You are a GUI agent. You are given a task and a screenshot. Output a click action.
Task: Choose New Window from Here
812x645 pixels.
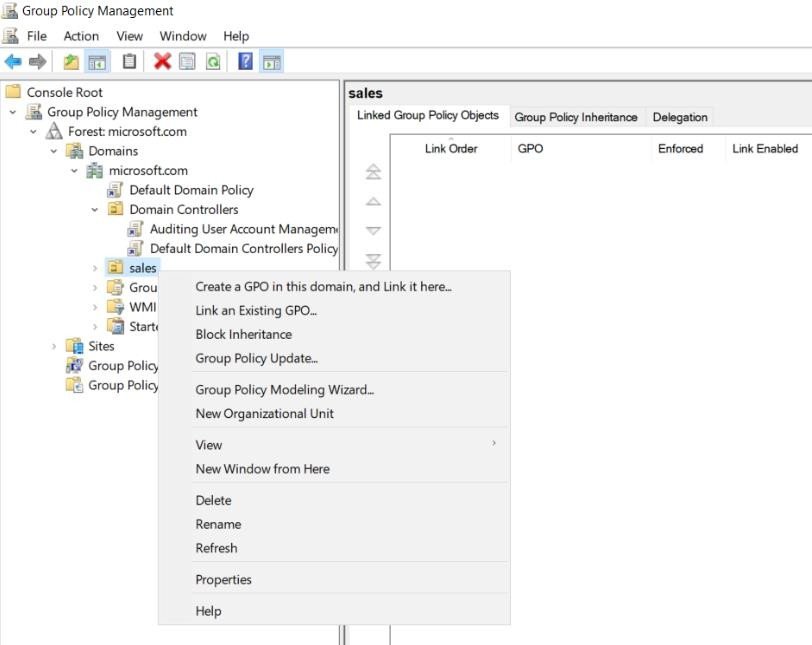coord(334,469)
